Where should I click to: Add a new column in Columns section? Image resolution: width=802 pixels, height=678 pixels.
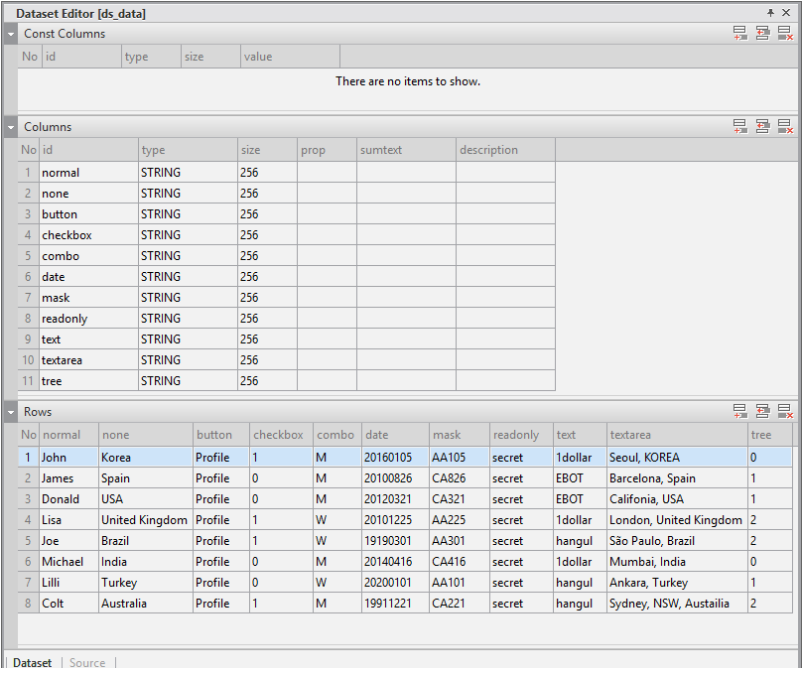pyautogui.click(x=740, y=127)
